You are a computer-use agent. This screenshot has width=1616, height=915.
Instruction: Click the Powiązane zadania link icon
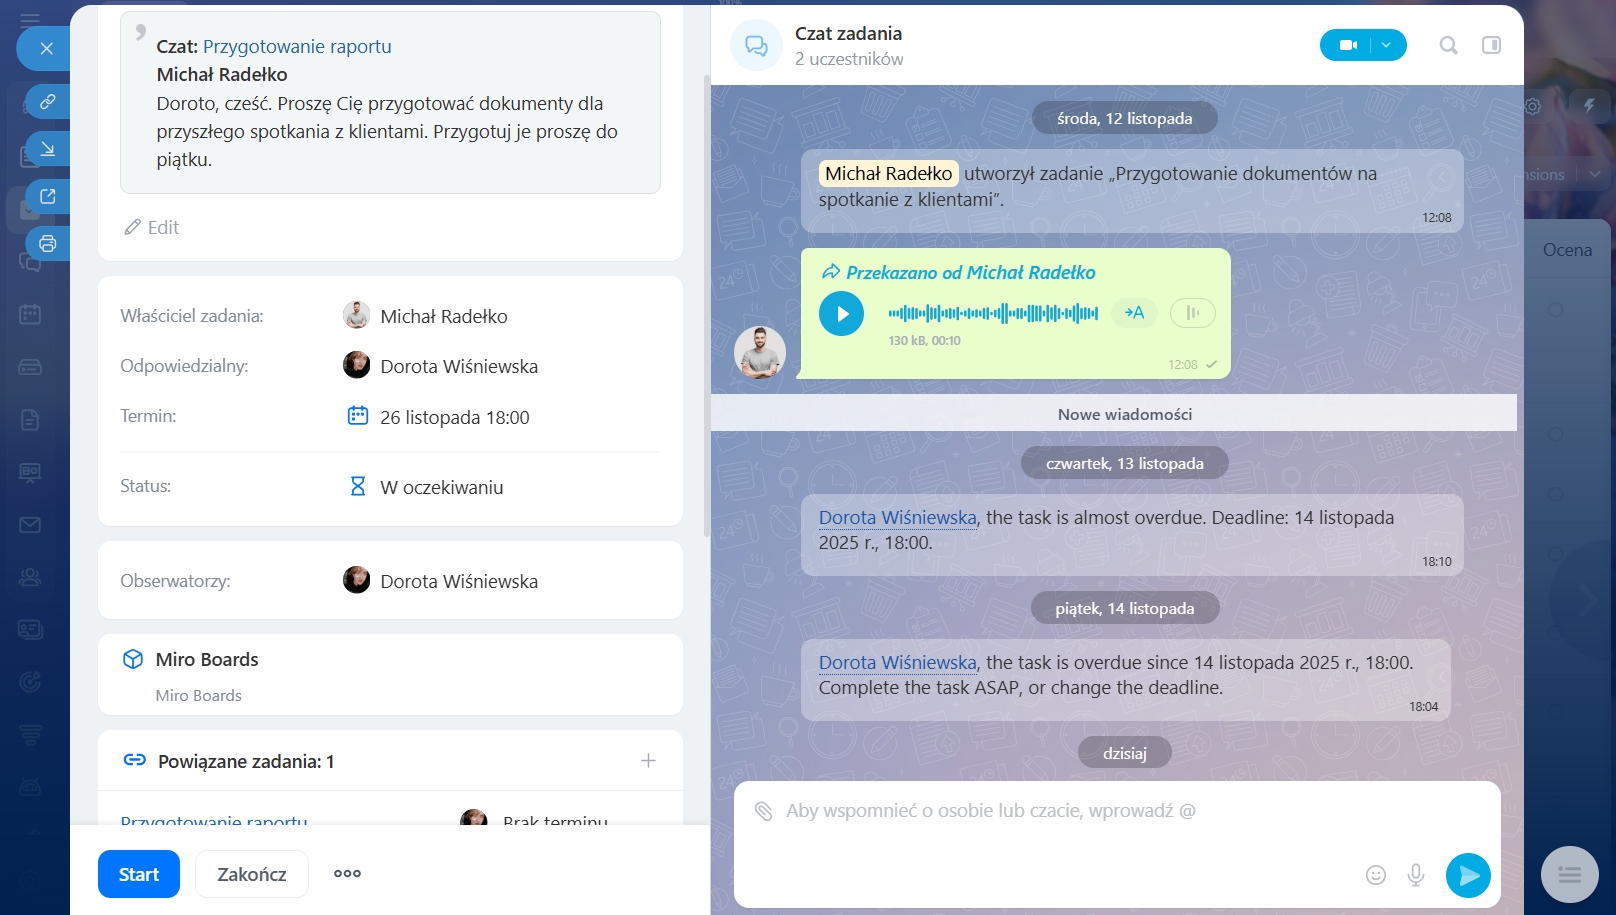coord(134,761)
